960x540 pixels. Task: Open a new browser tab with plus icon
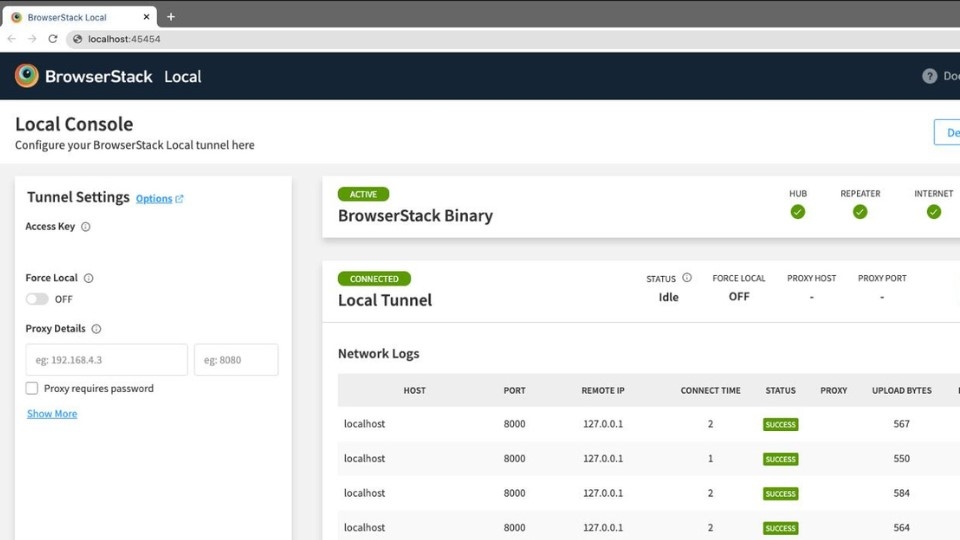[171, 17]
